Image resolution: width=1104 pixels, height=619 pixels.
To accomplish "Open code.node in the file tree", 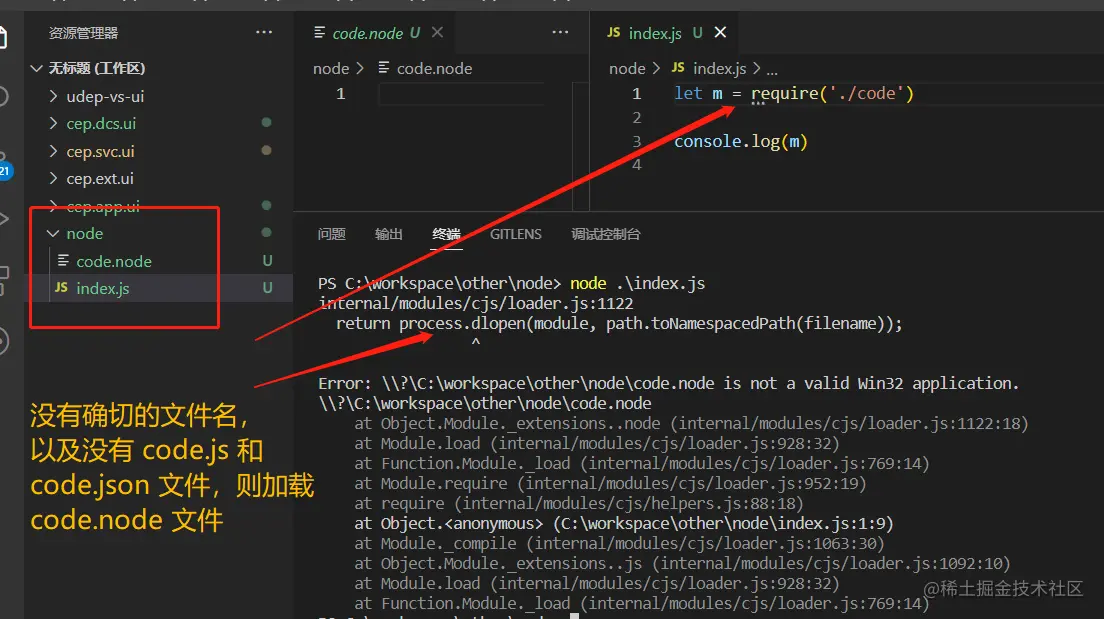I will pyautogui.click(x=114, y=261).
